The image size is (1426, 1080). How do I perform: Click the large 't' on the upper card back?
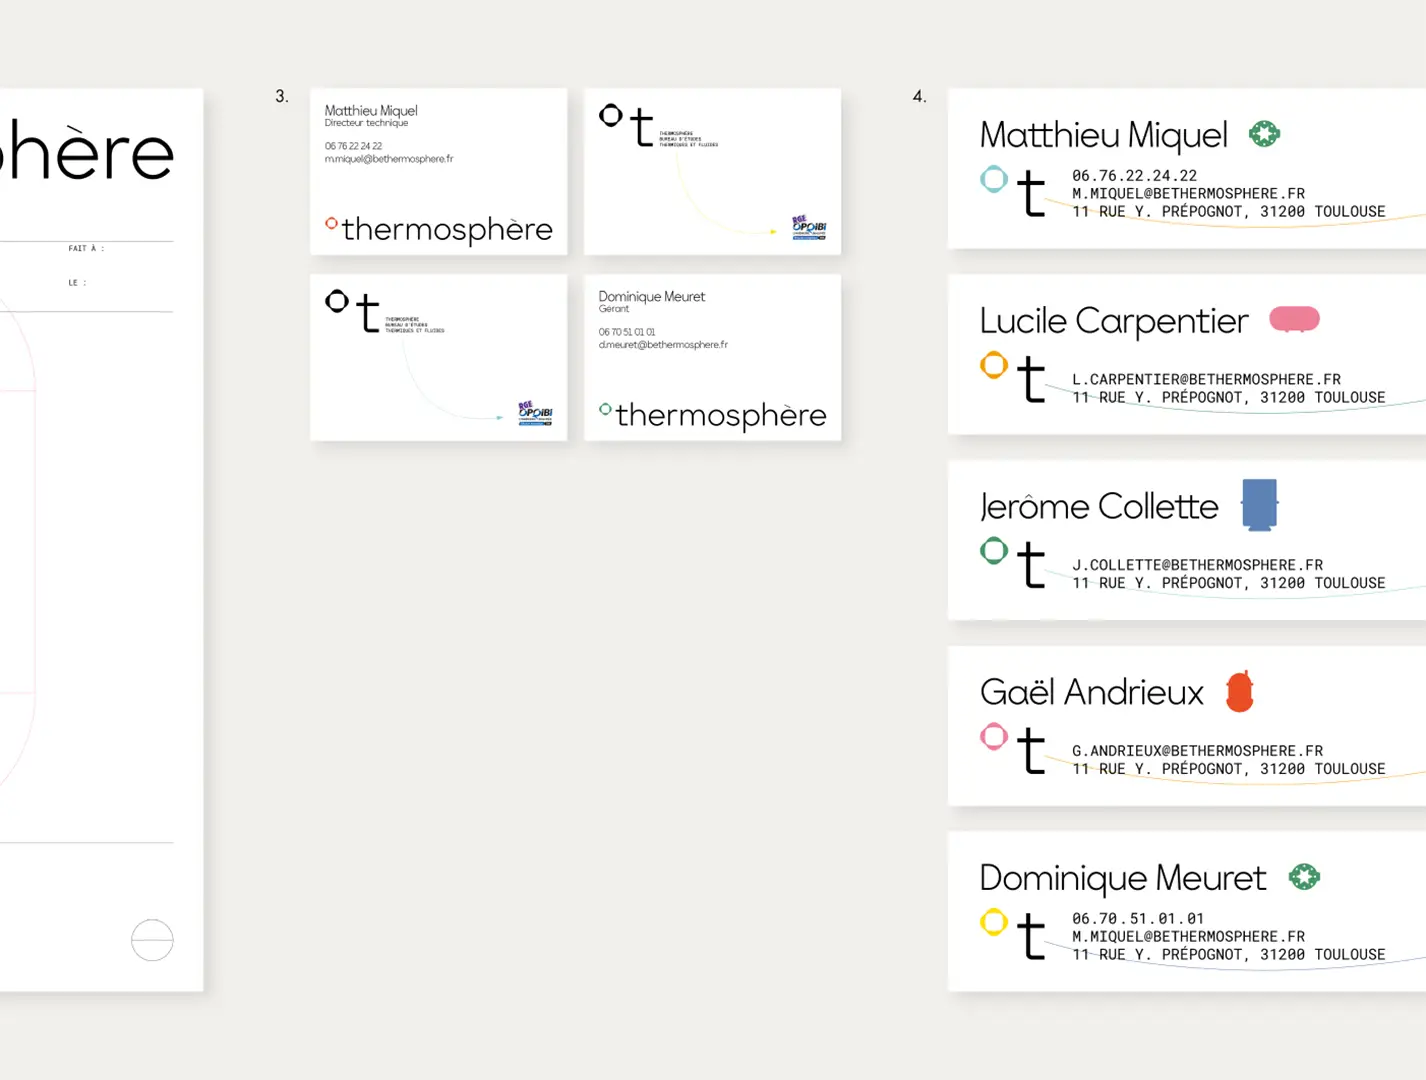[x=642, y=127]
